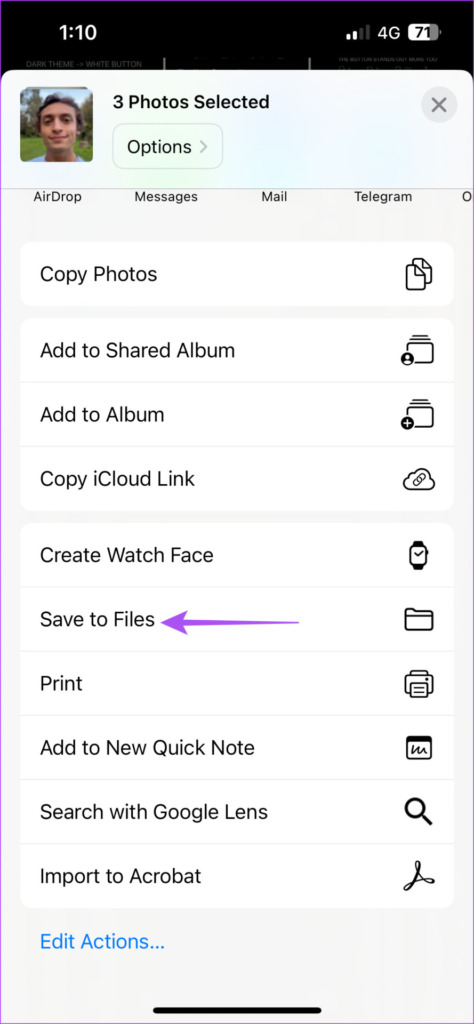Tap the Add to Shared Album icon
This screenshot has height=1024, width=474.
coord(418,351)
